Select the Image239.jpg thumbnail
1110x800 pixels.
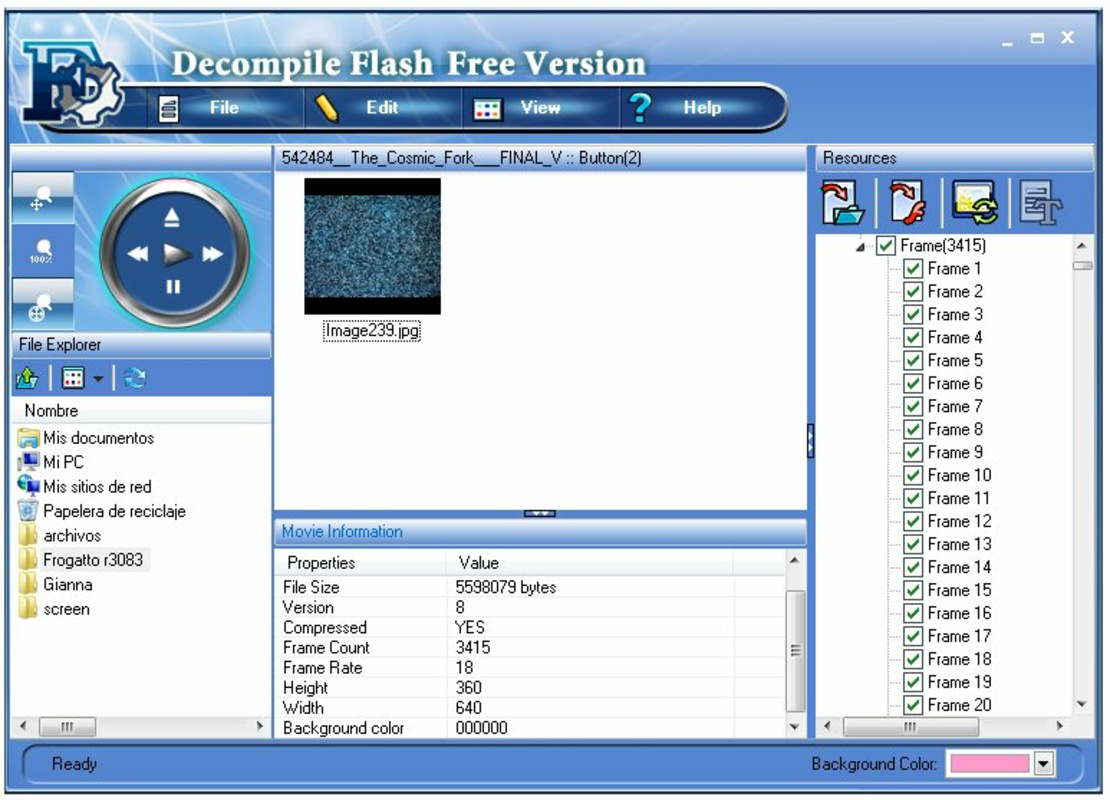pyautogui.click(x=372, y=246)
